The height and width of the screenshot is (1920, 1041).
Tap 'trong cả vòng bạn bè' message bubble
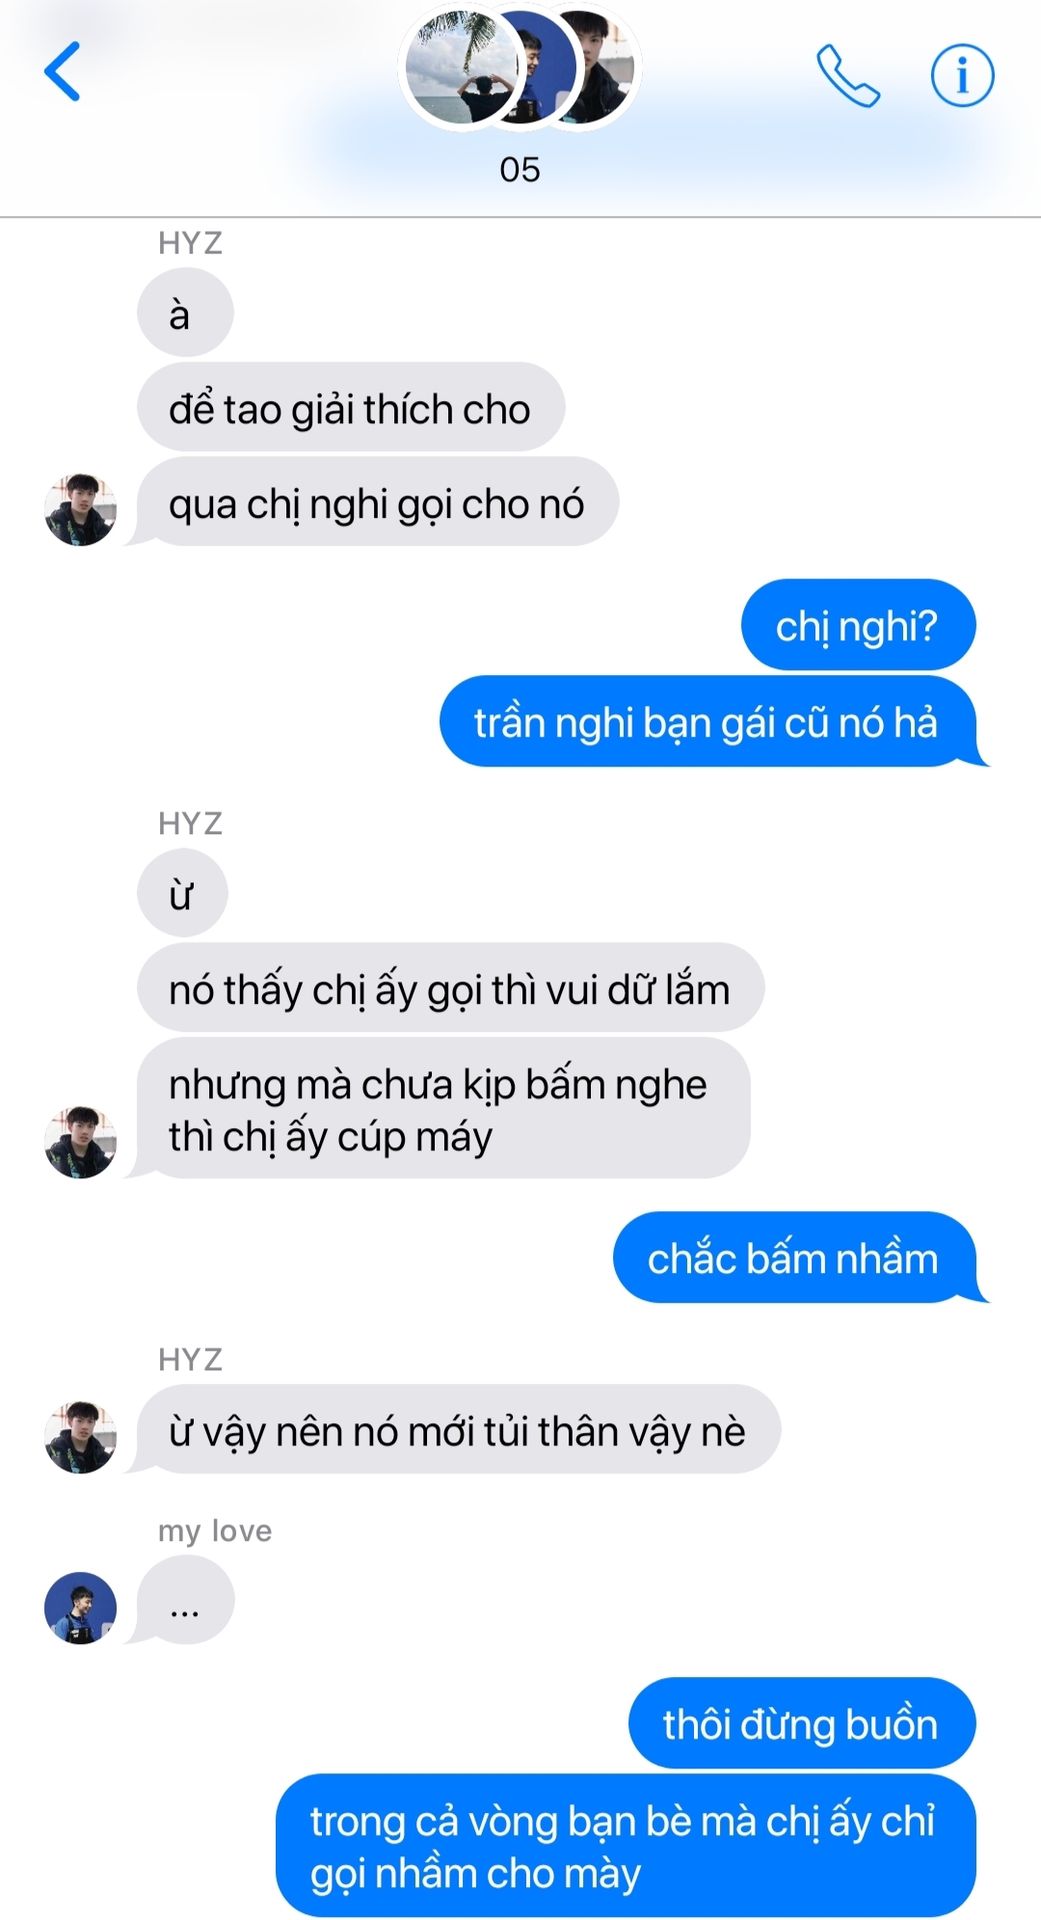(x=626, y=1846)
